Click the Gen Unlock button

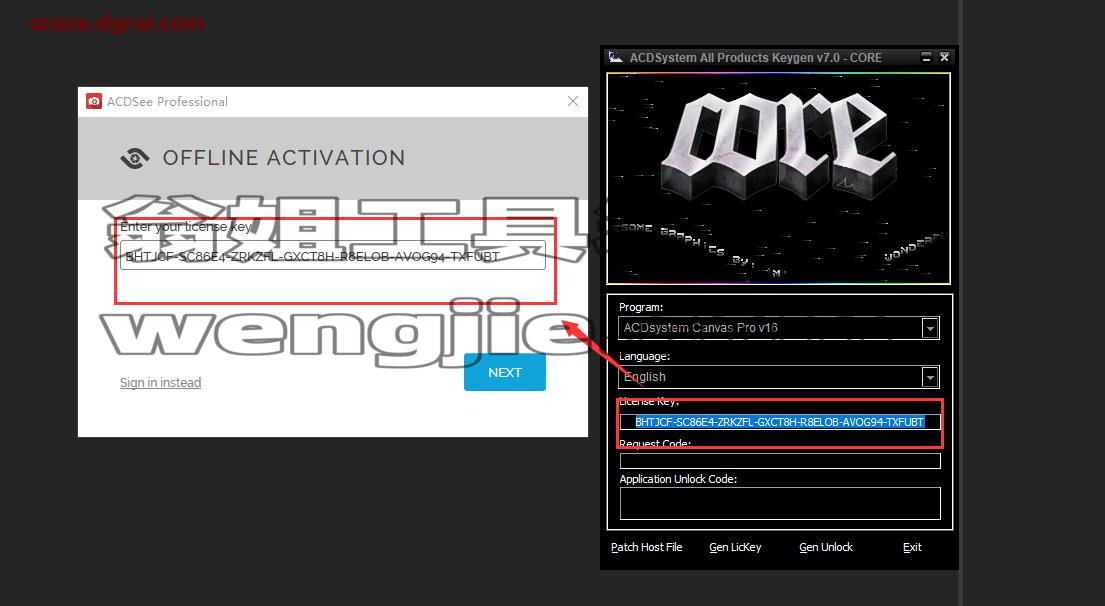coord(826,548)
